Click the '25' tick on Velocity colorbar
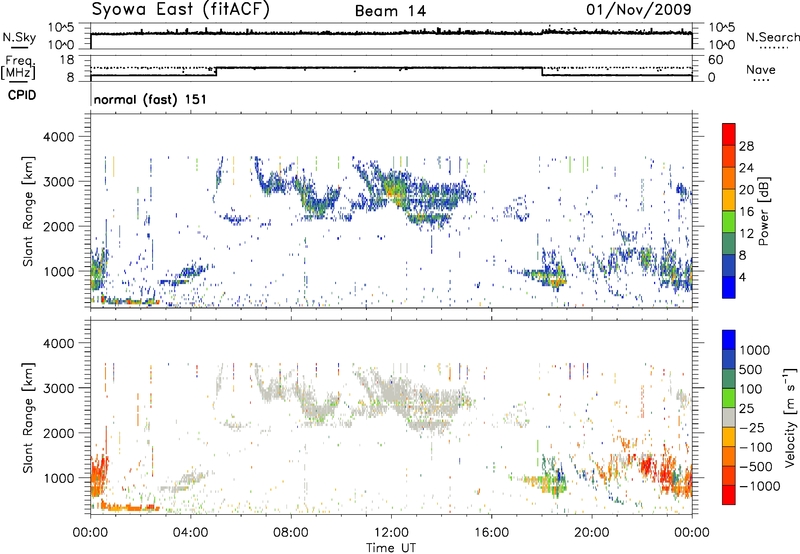 [746, 409]
